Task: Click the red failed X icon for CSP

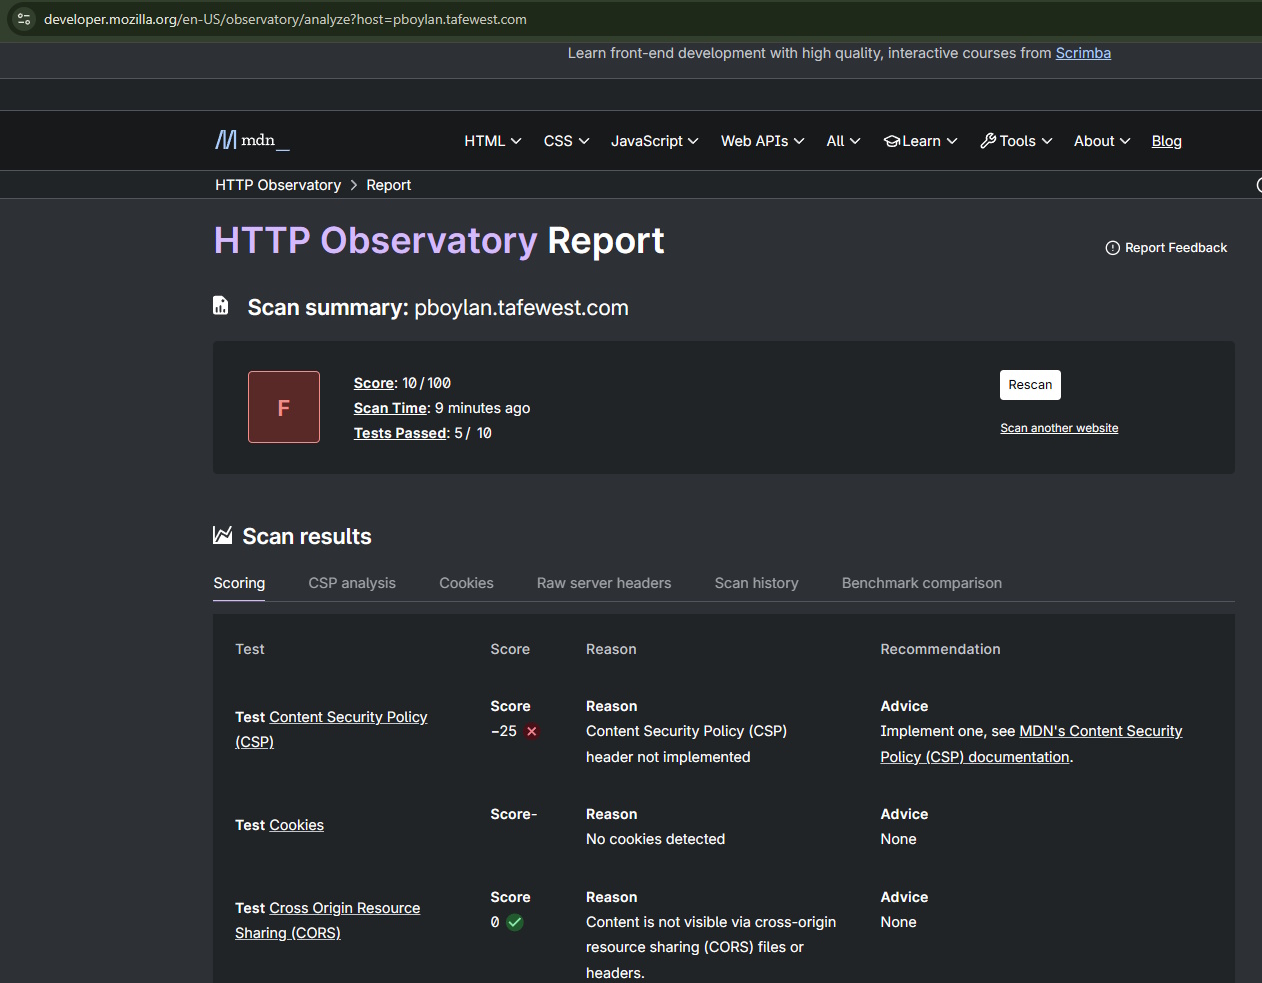Action: tap(532, 731)
